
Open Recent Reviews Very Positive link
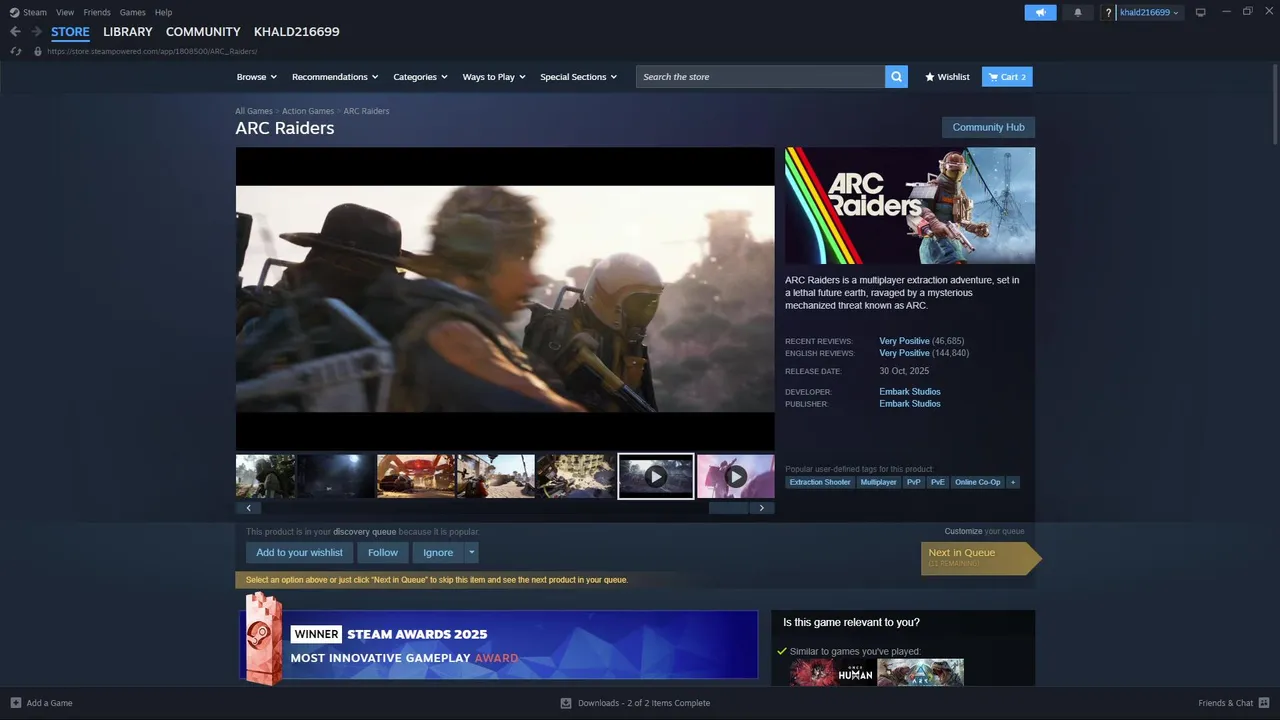click(904, 341)
